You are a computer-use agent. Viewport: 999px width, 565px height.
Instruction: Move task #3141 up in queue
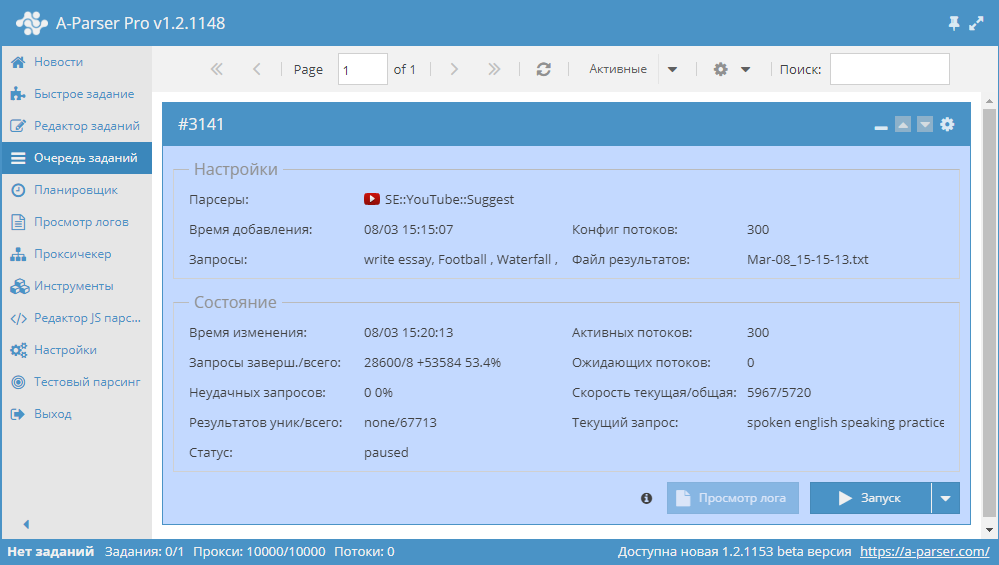(903, 125)
